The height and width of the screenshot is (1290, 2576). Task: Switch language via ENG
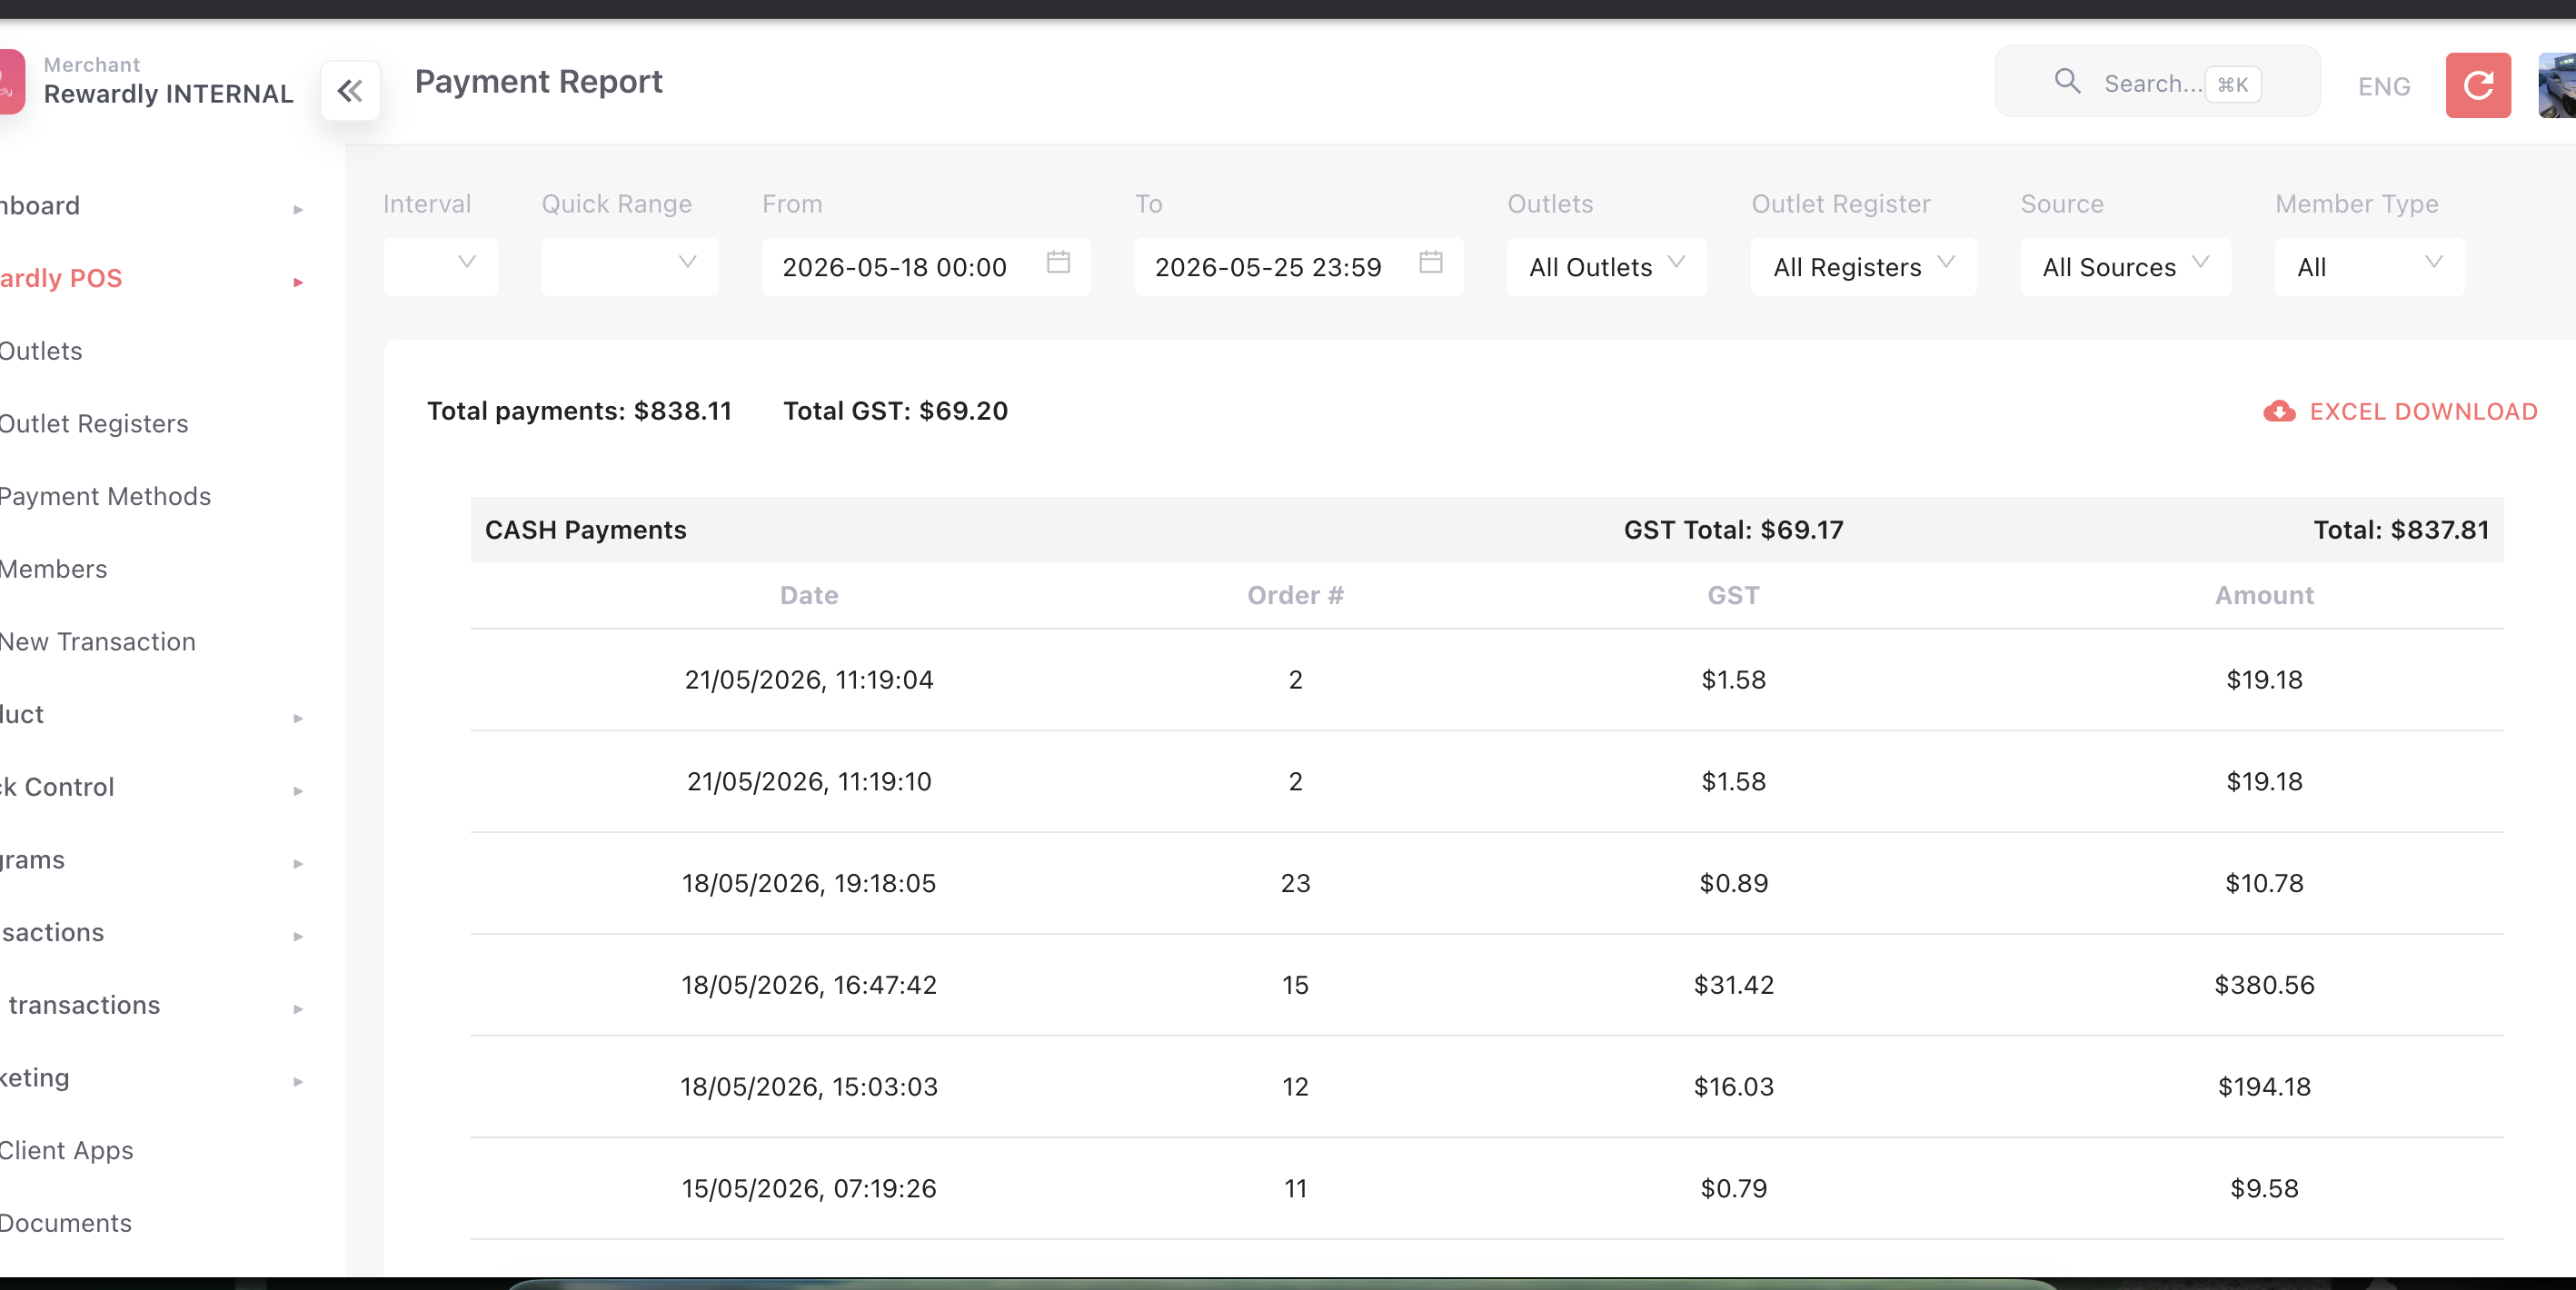coord(2384,87)
